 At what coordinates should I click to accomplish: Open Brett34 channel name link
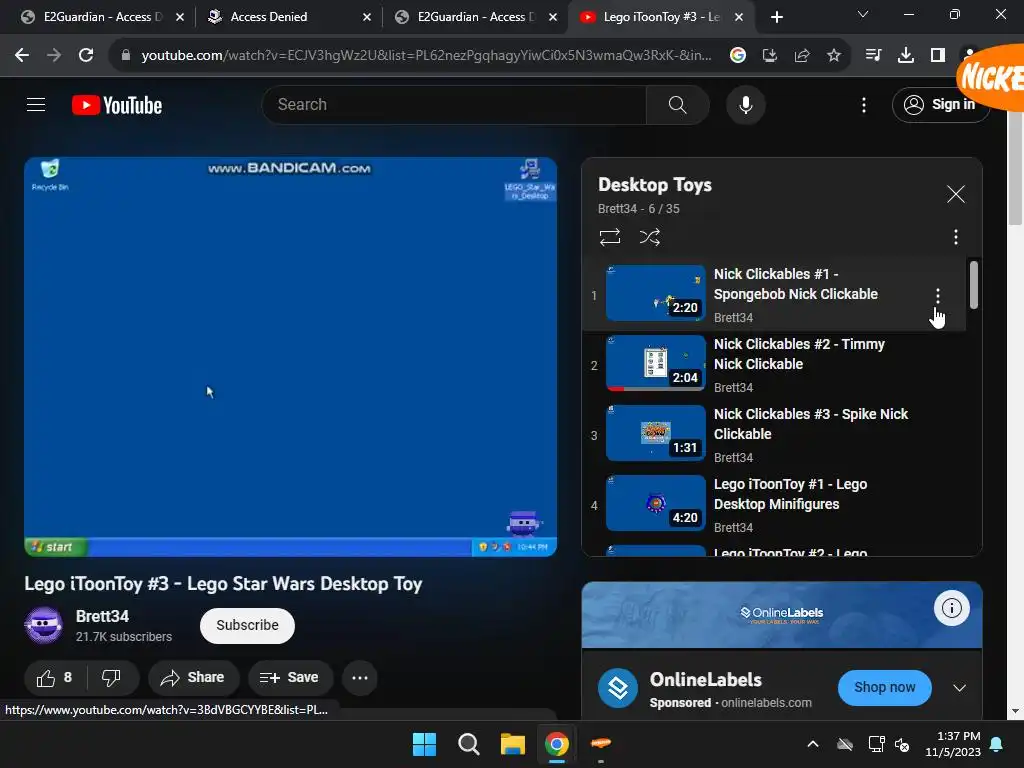tap(103, 616)
